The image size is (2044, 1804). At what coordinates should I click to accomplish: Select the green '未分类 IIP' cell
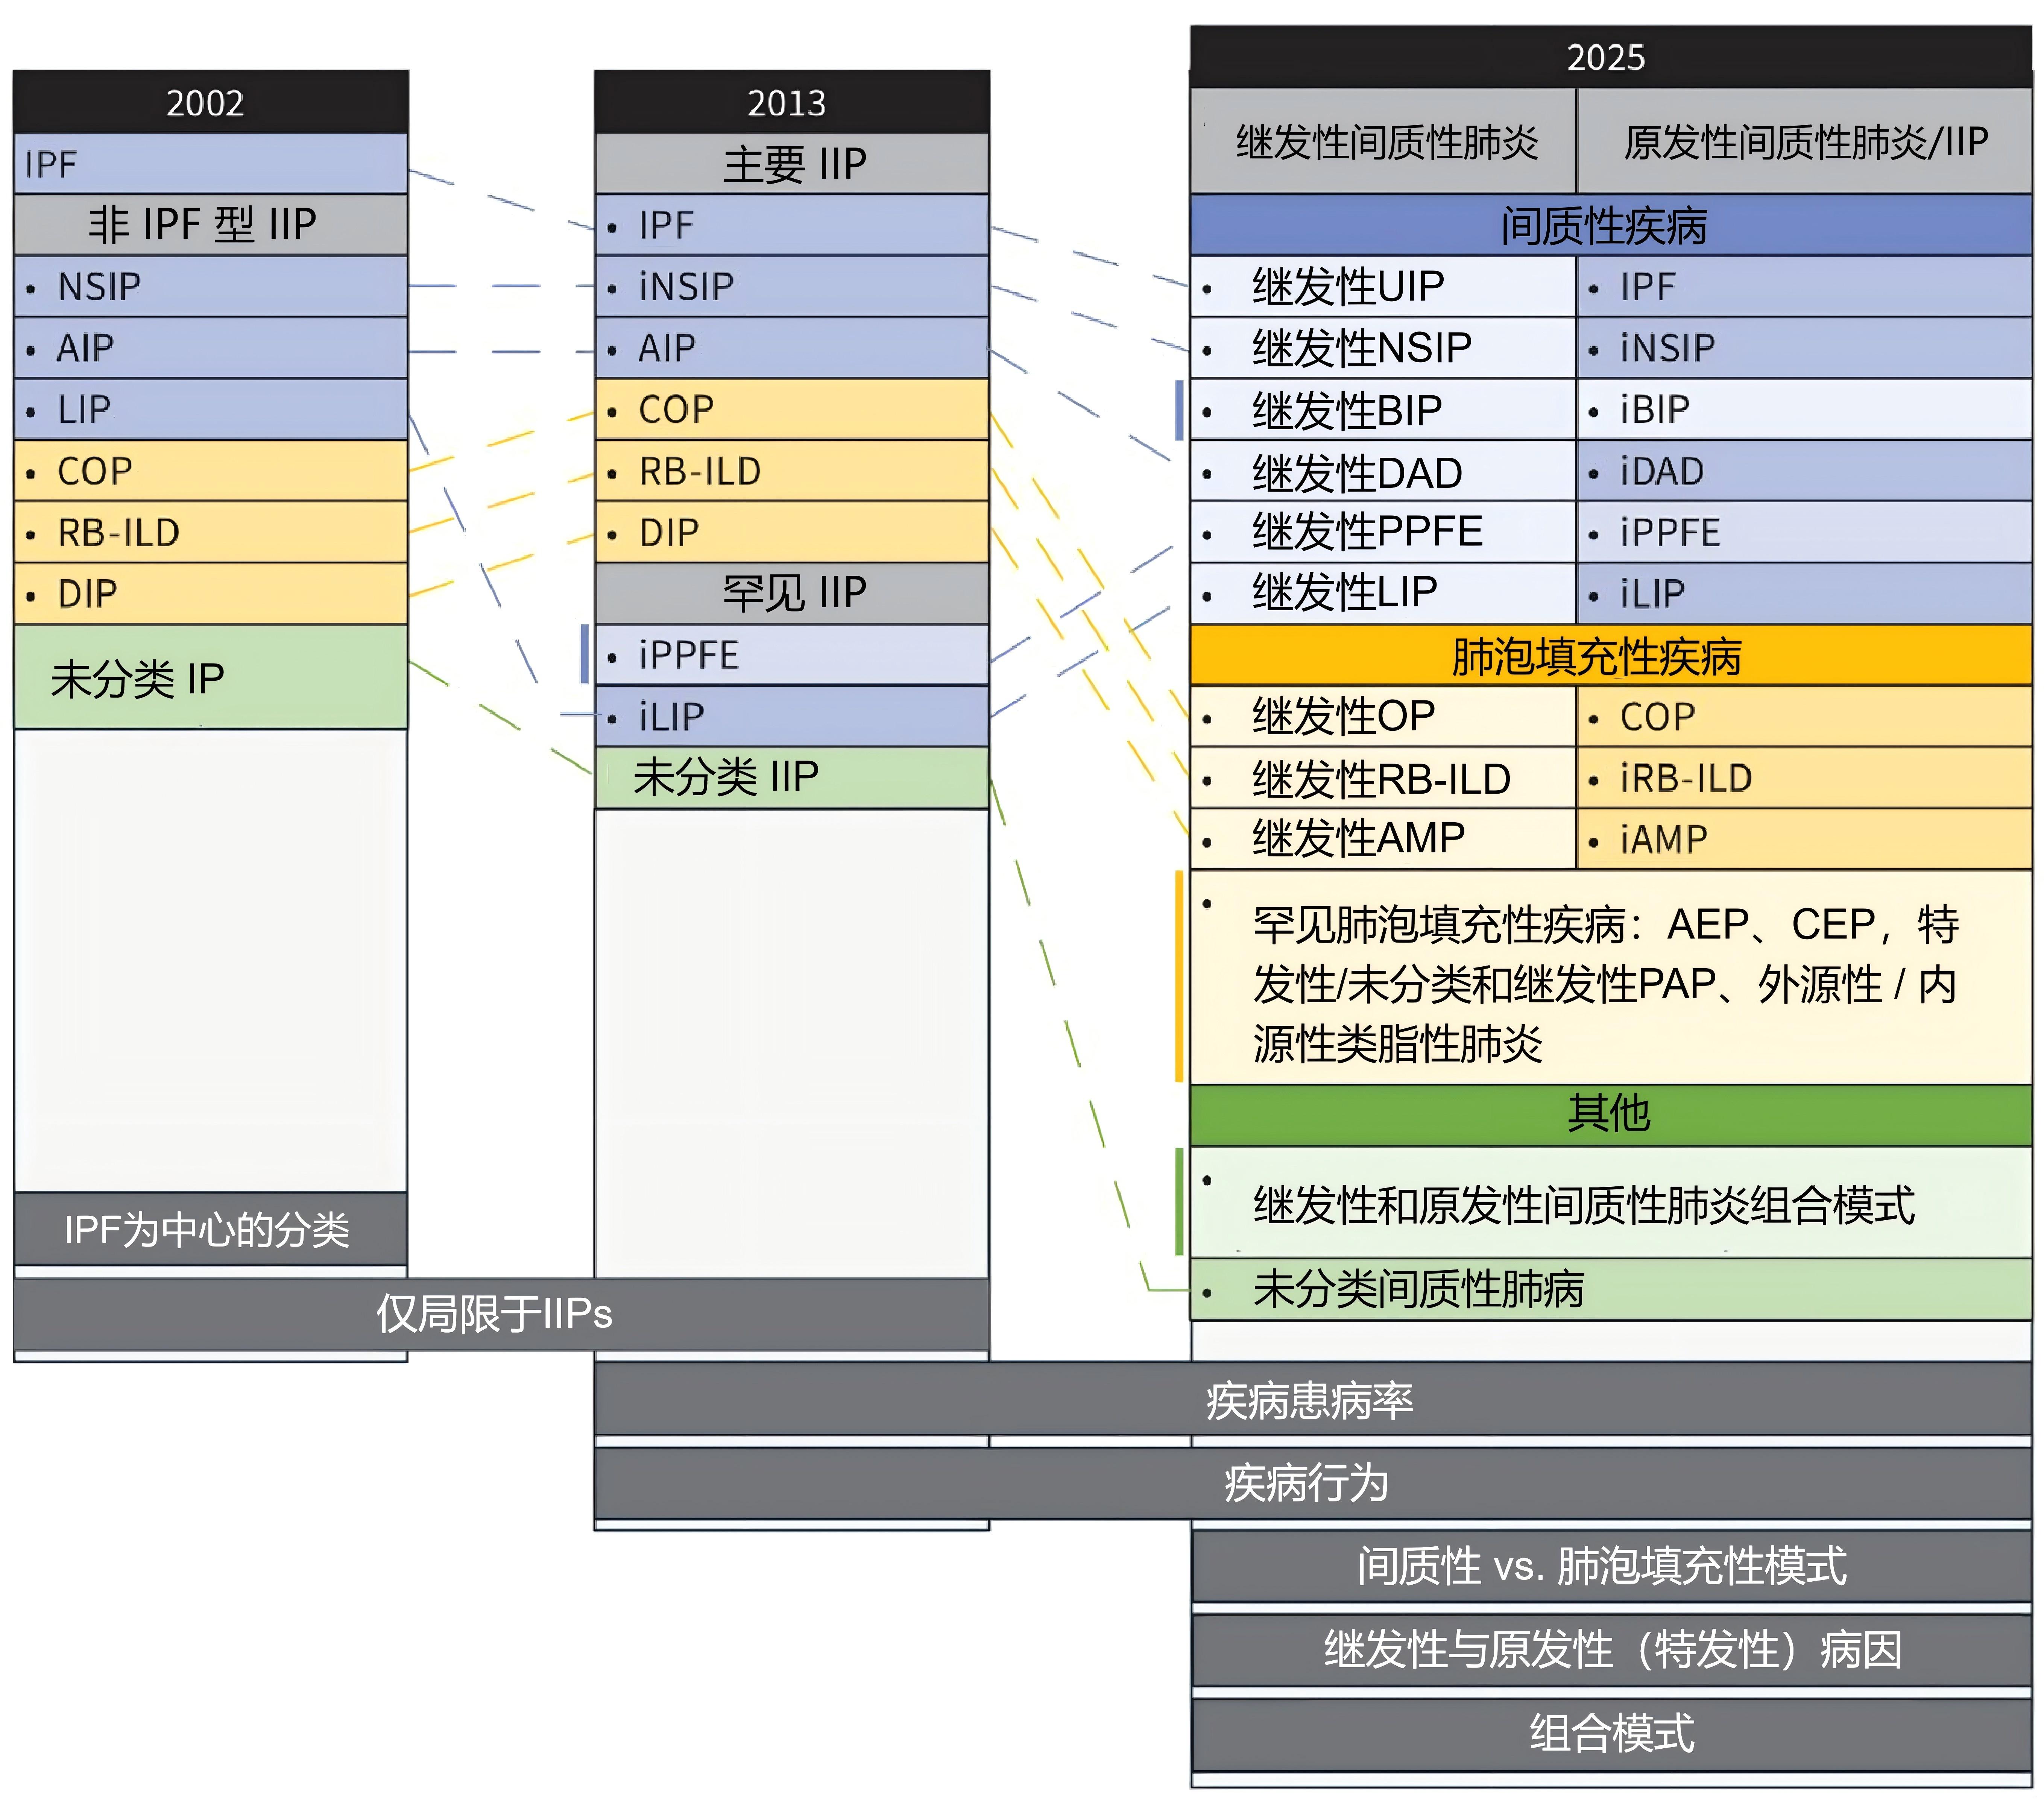click(x=792, y=778)
